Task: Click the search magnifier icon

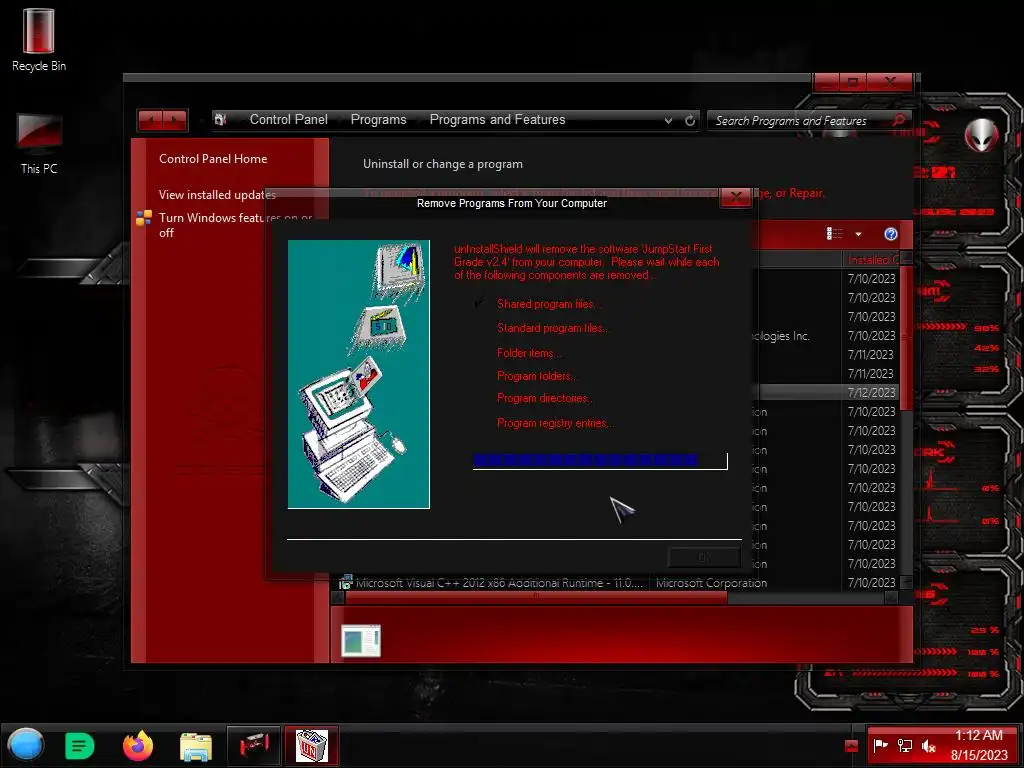Action: pos(899,120)
